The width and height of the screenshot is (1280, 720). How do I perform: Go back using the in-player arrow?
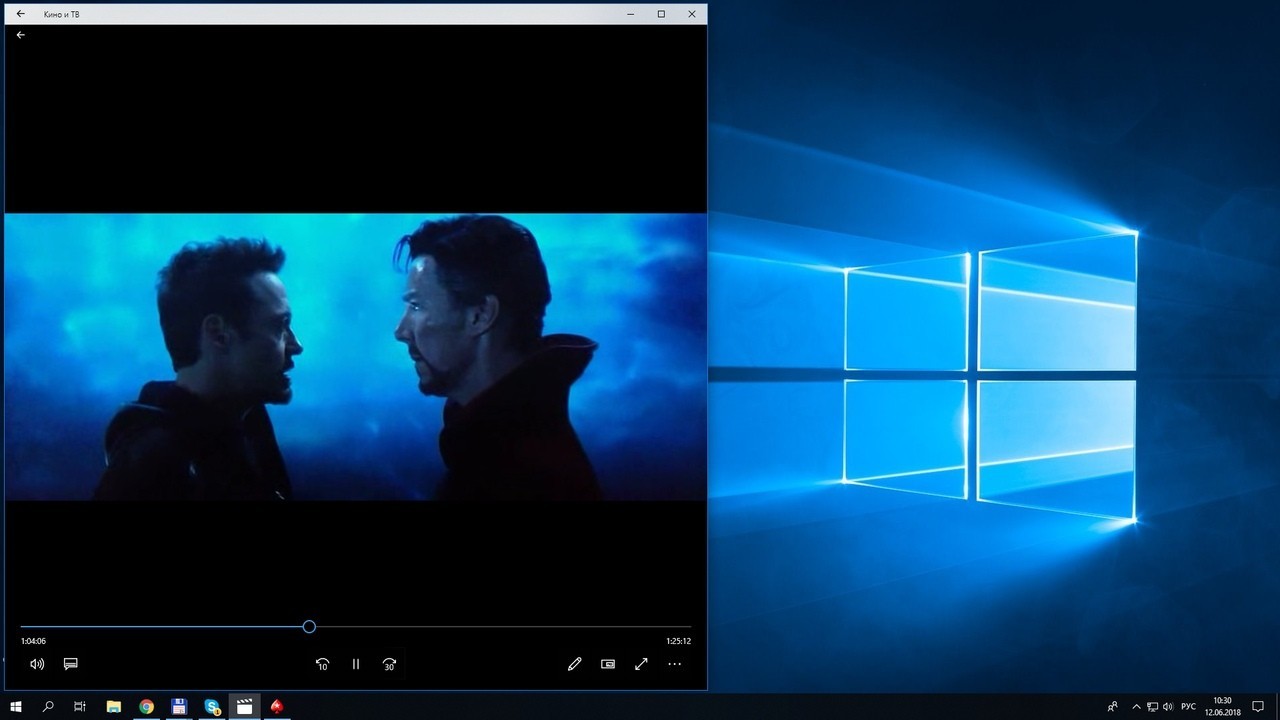21,35
